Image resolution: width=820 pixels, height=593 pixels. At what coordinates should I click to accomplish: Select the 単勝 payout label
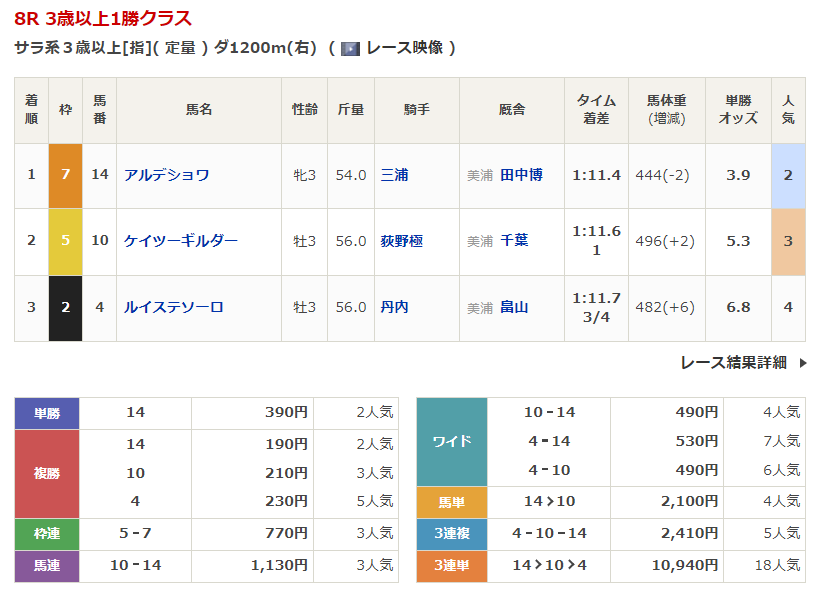tap(47, 412)
